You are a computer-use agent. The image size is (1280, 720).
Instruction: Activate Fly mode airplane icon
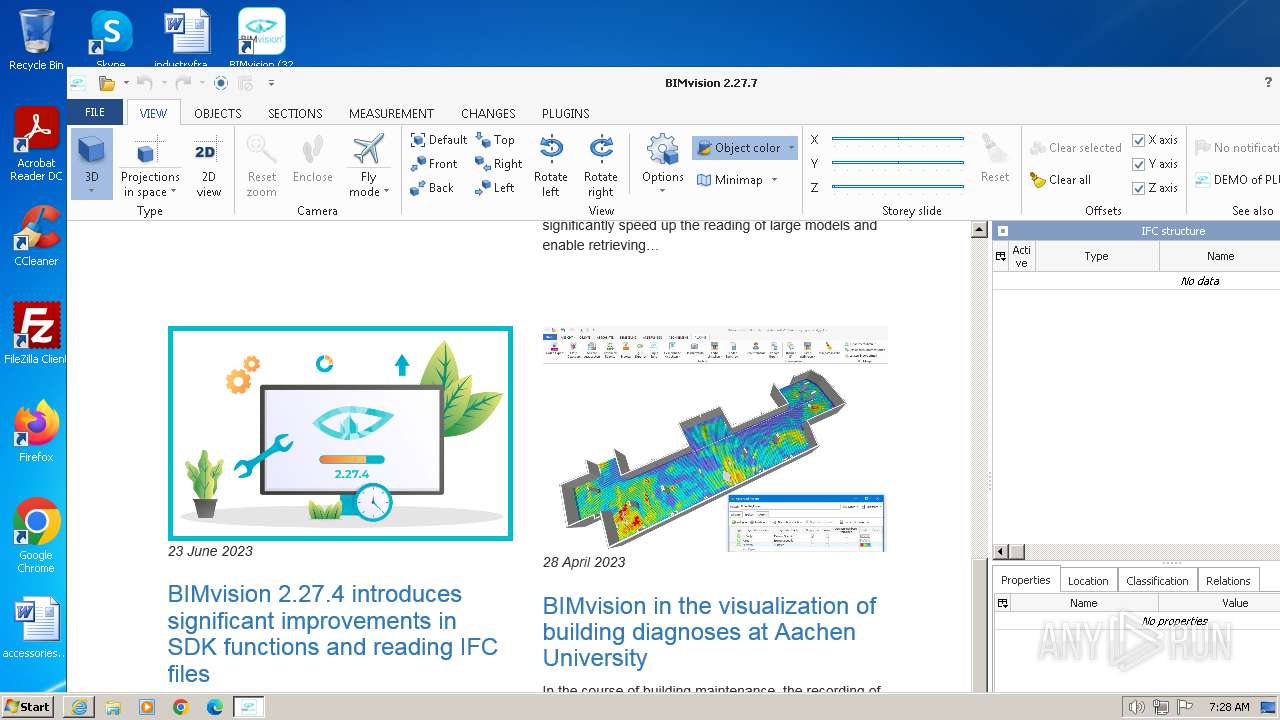pyautogui.click(x=368, y=150)
